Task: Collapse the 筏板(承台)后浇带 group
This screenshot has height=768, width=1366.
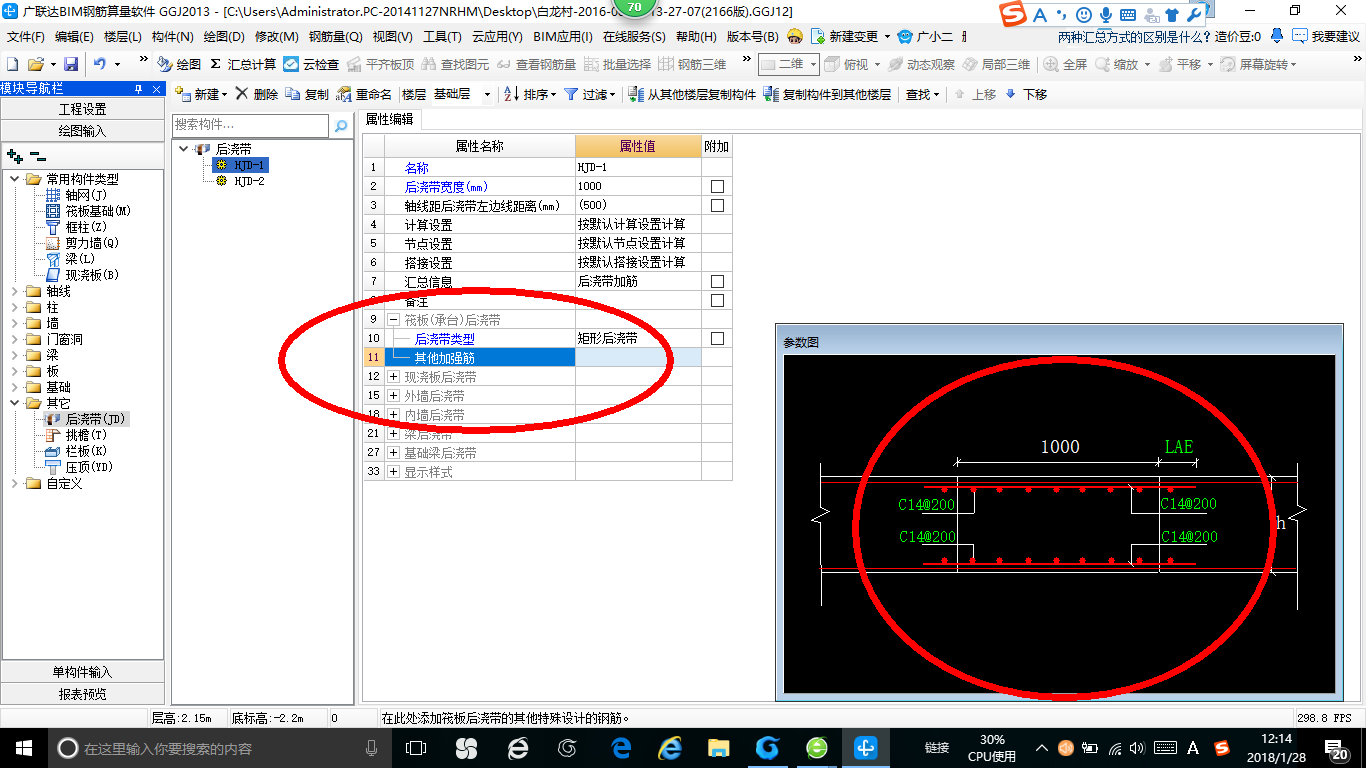Action: [393, 320]
